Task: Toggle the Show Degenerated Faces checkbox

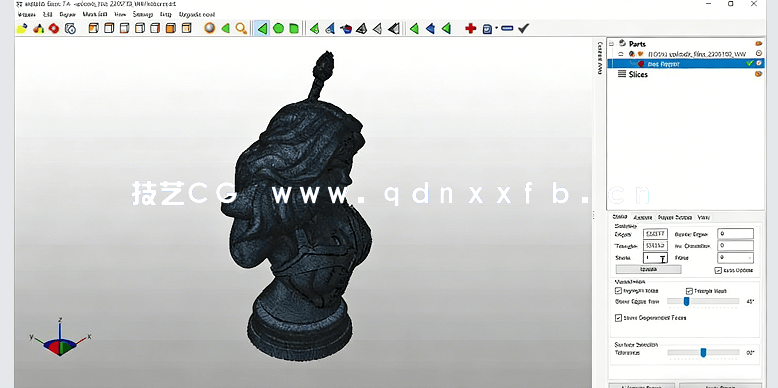Action: (x=618, y=318)
